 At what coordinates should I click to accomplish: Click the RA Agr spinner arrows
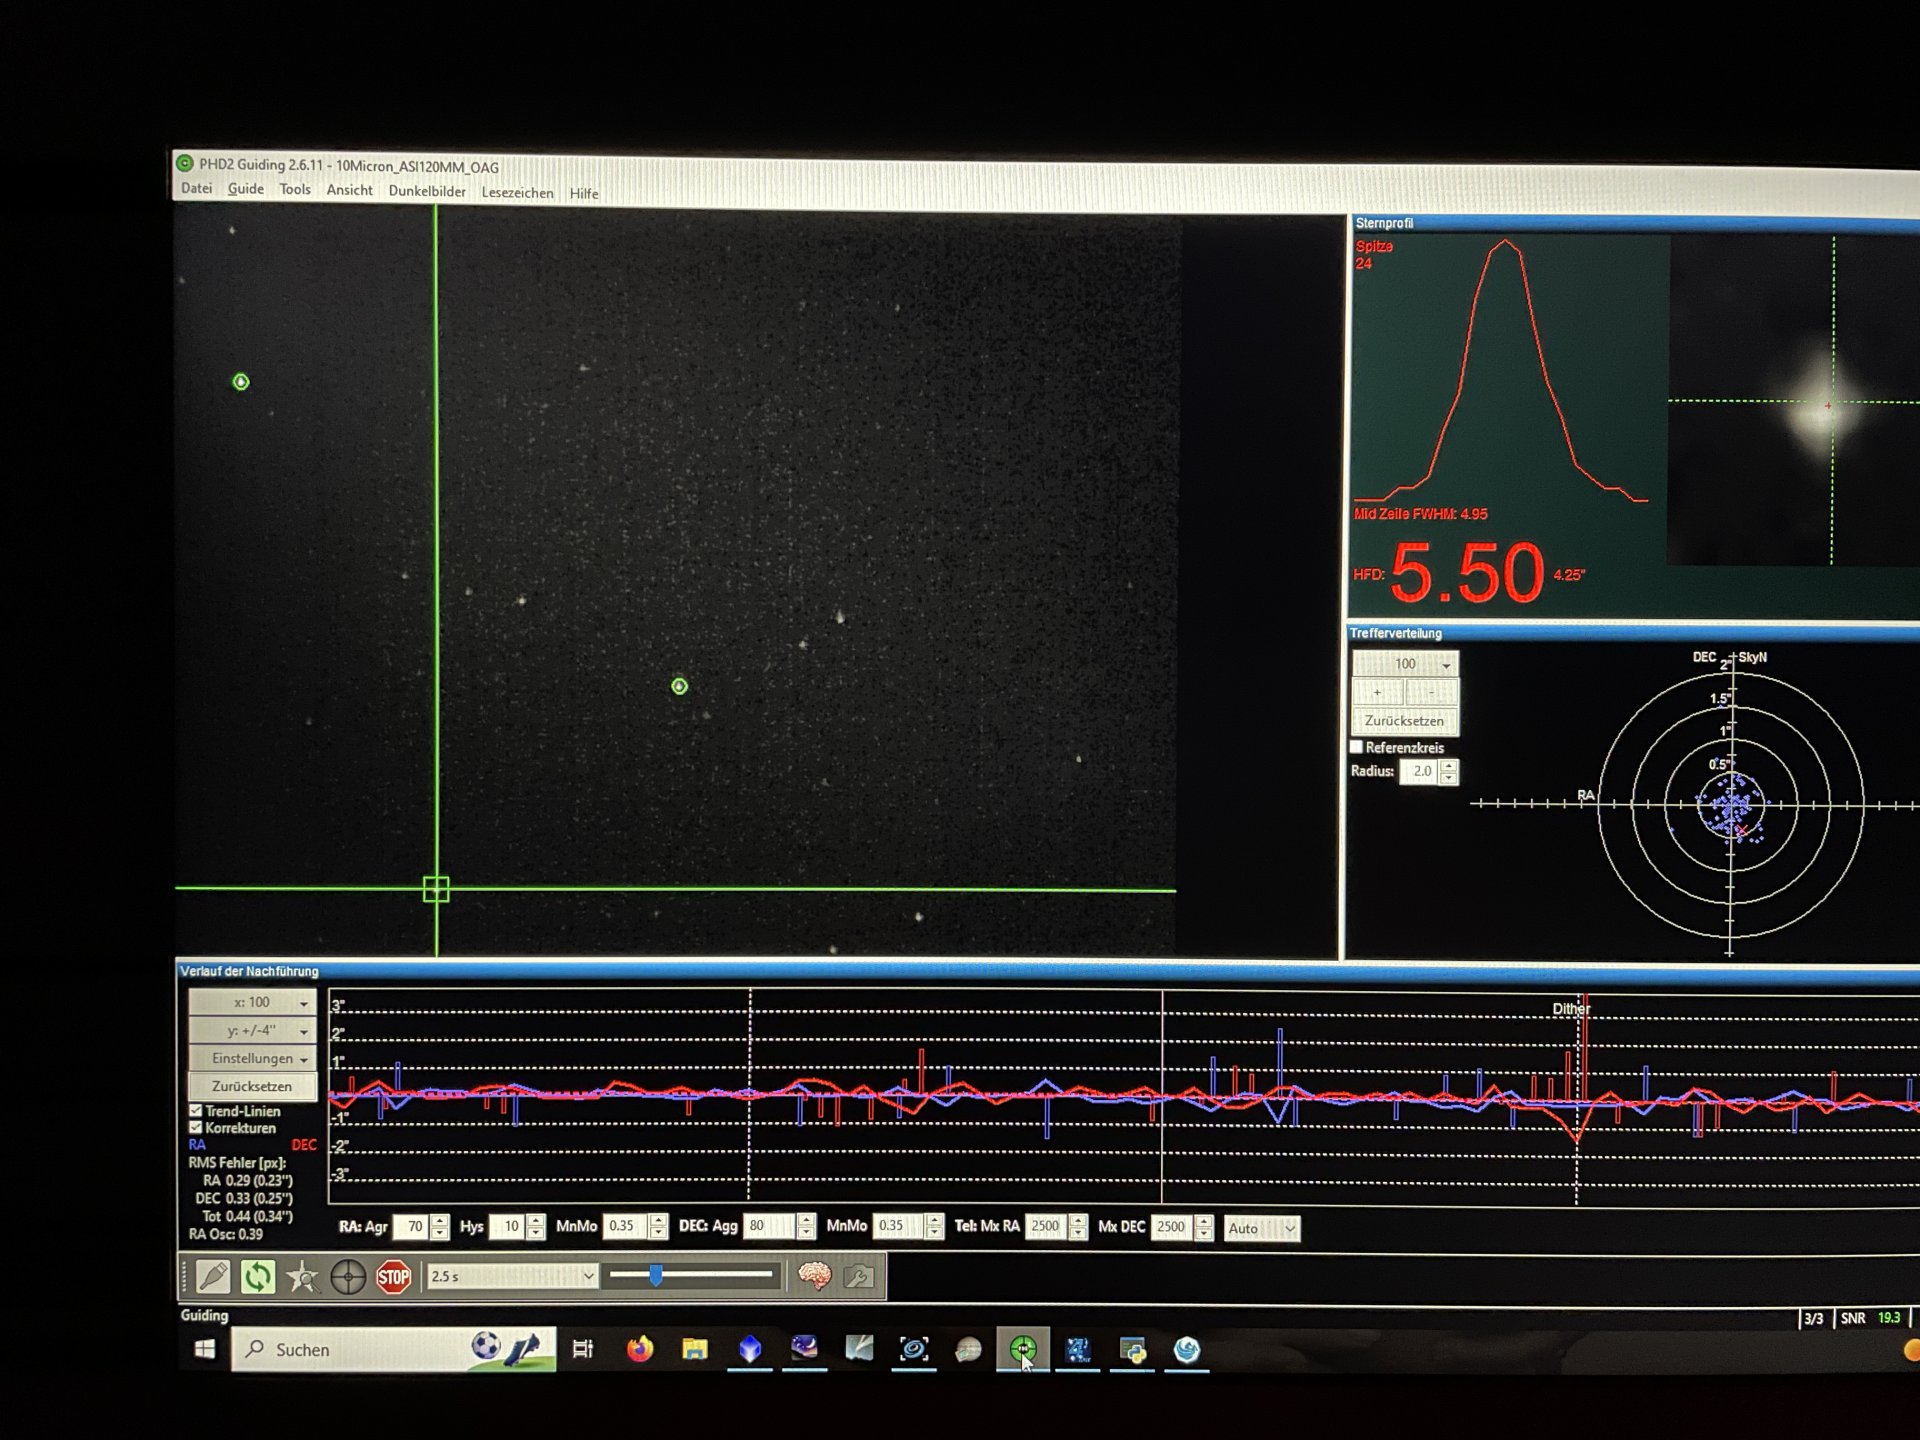[x=440, y=1227]
